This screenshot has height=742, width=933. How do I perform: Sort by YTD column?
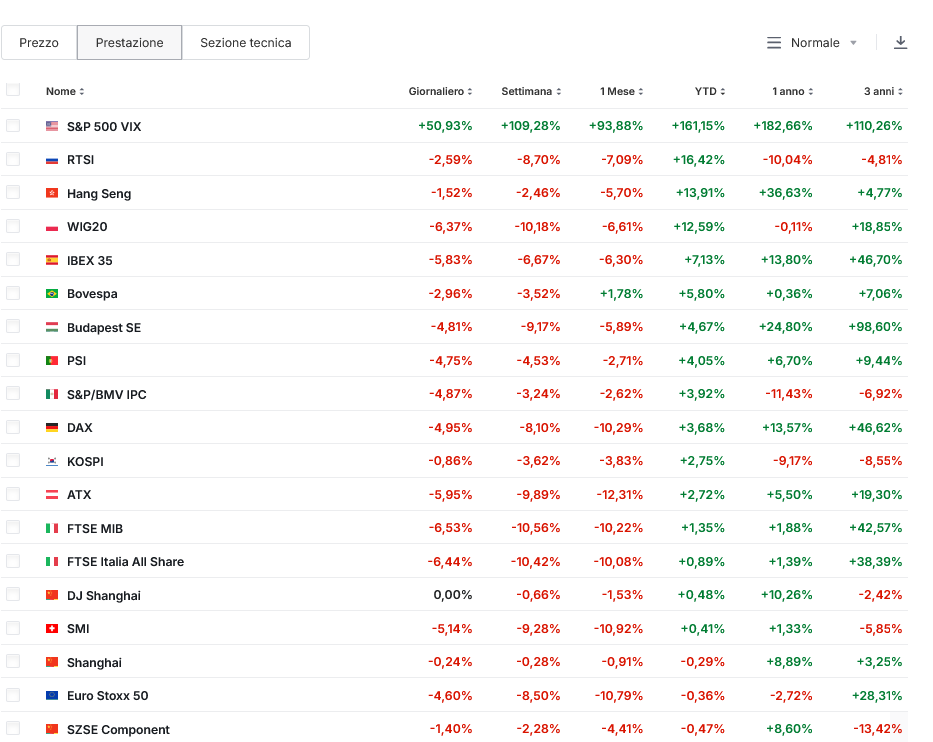tap(710, 92)
